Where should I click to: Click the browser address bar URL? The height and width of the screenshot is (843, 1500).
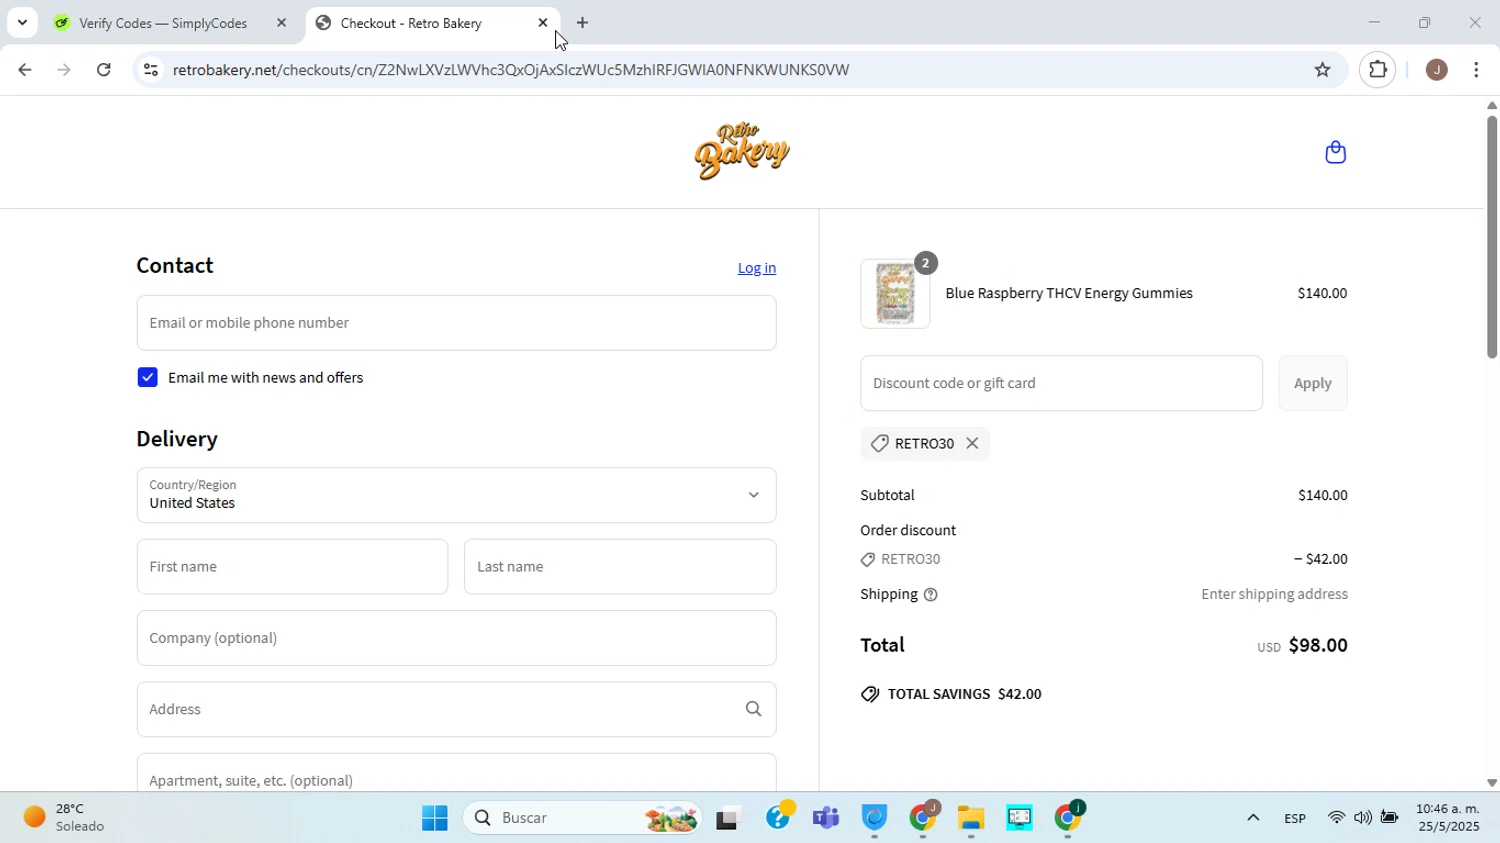coord(511,70)
